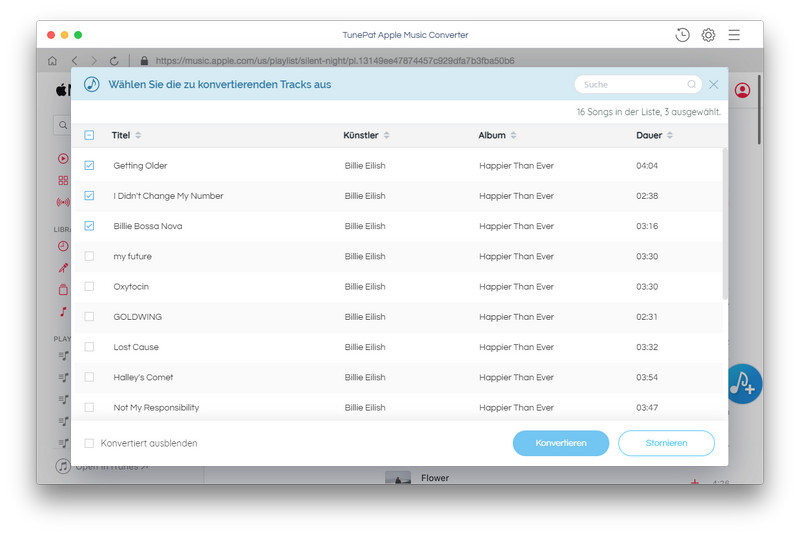800x536 pixels.
Task: Go to home page icon
Action: click(x=52, y=61)
